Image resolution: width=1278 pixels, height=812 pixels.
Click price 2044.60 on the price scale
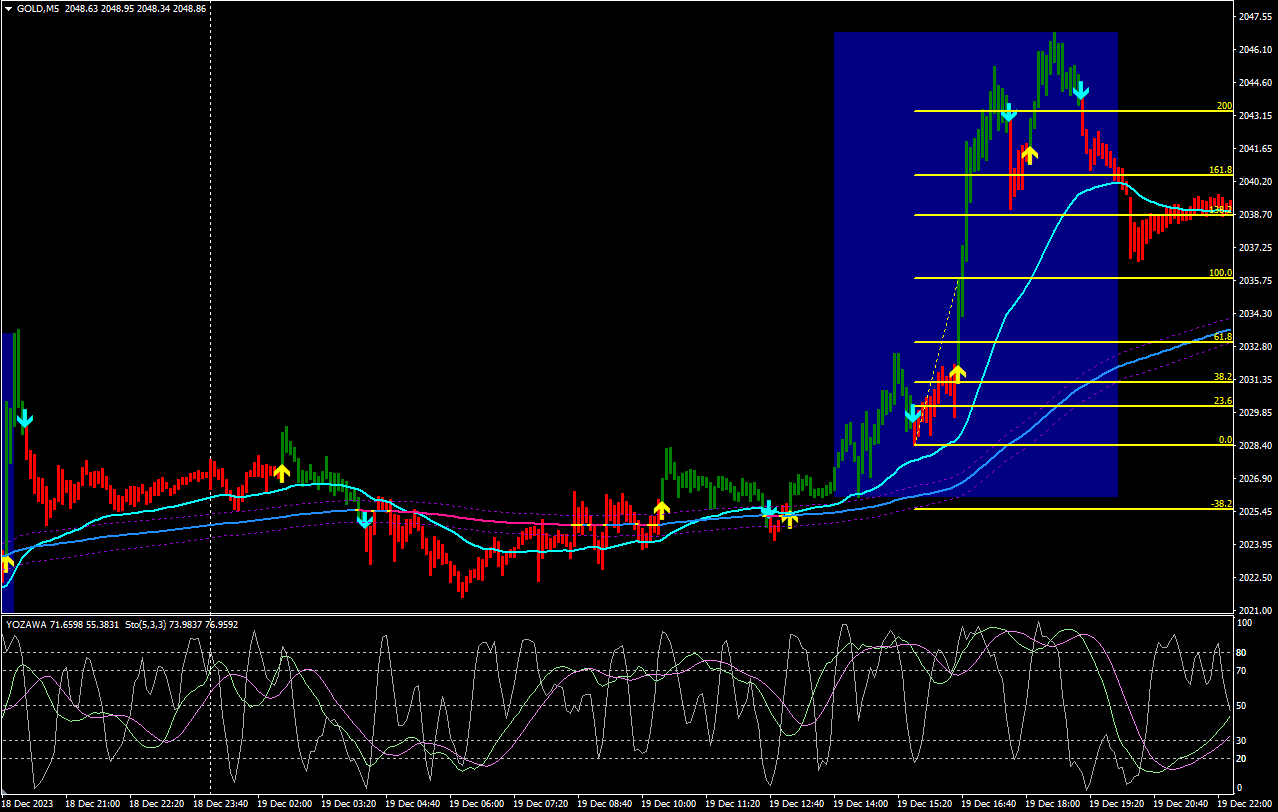1255,82
